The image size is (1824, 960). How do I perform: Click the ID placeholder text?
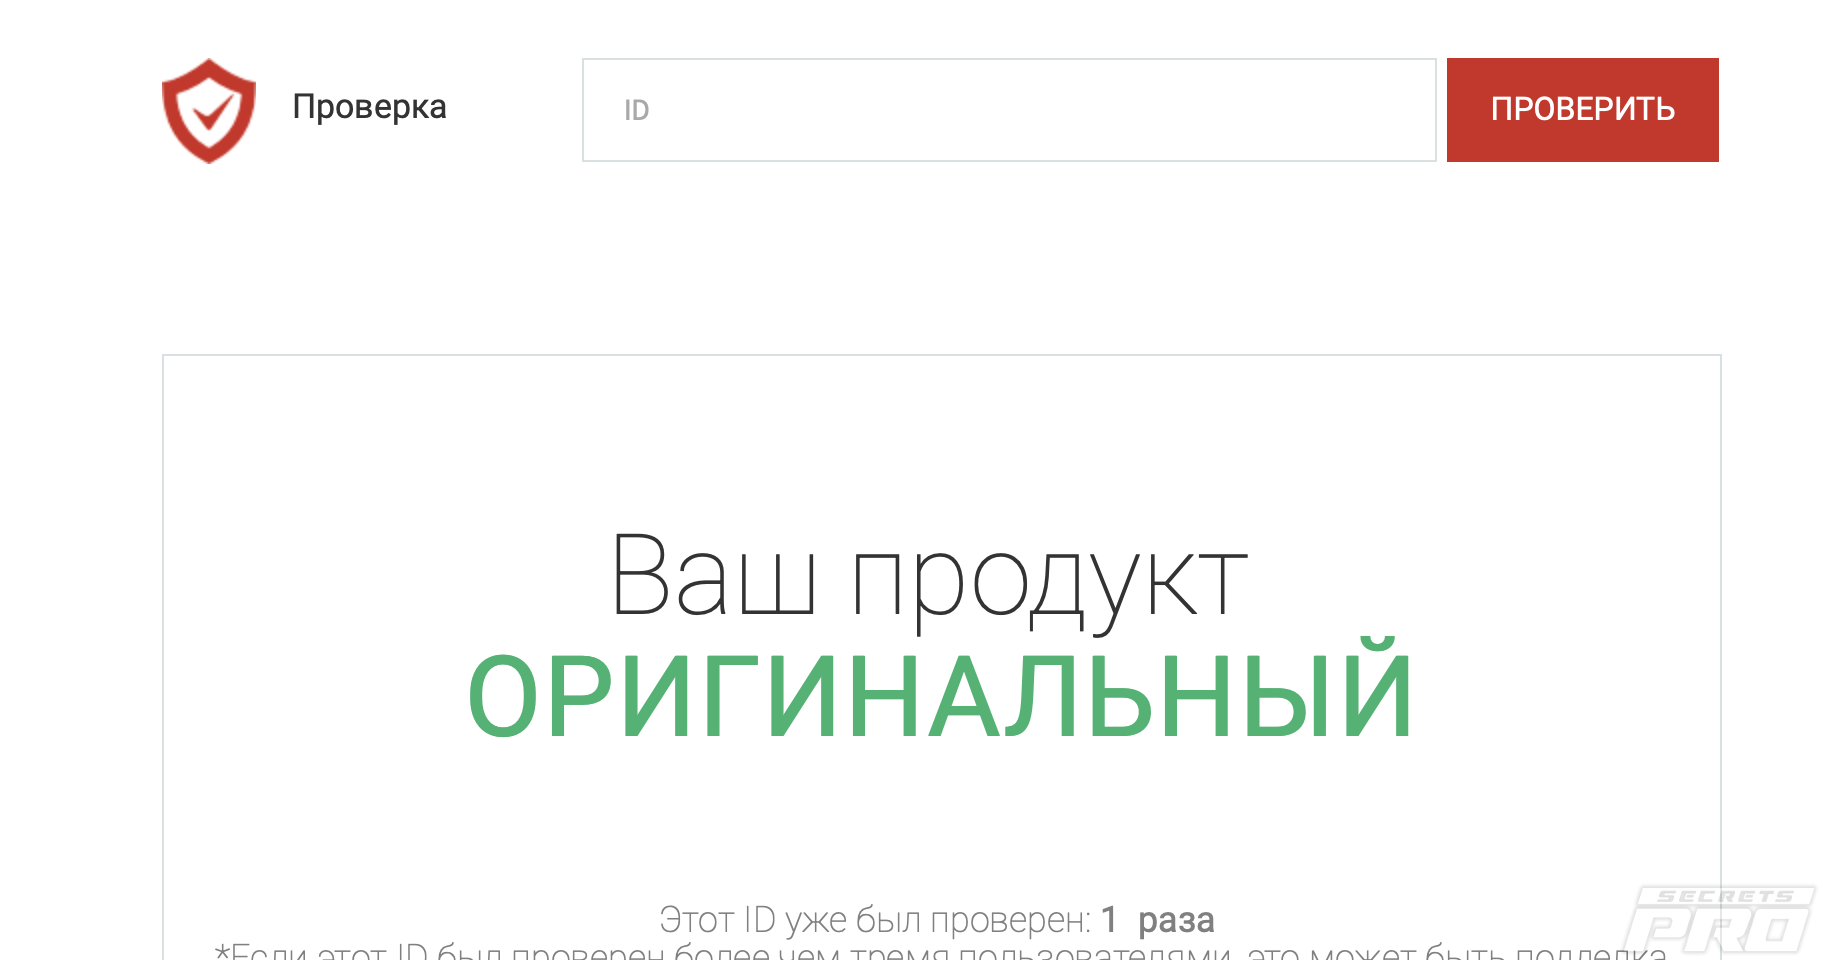pyautogui.click(x=636, y=110)
